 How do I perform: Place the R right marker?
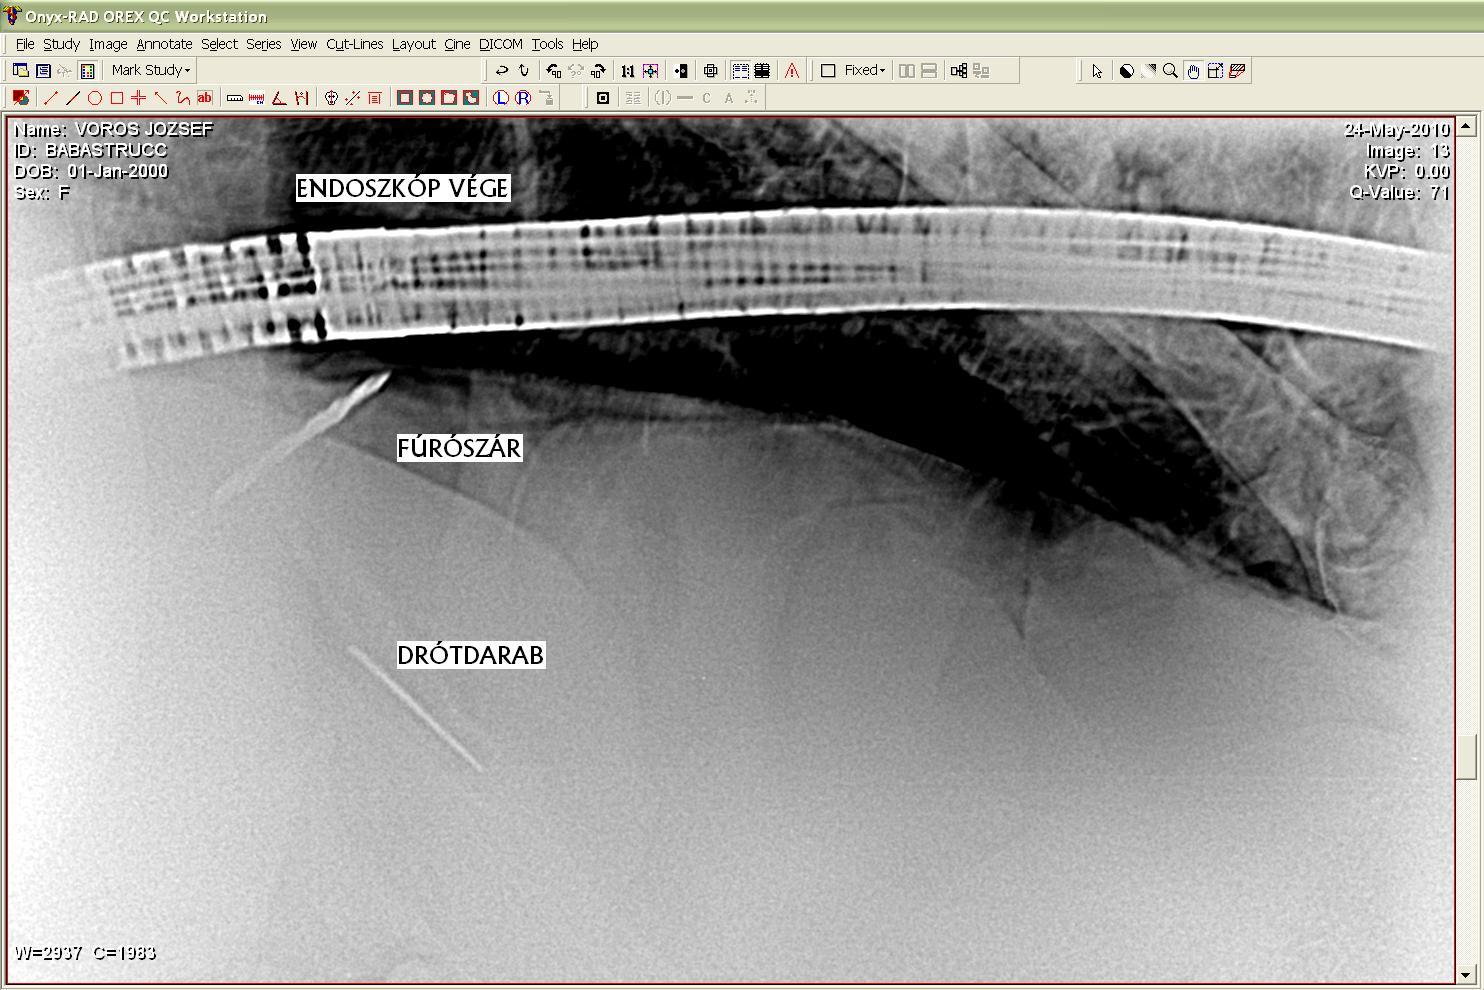coord(523,98)
